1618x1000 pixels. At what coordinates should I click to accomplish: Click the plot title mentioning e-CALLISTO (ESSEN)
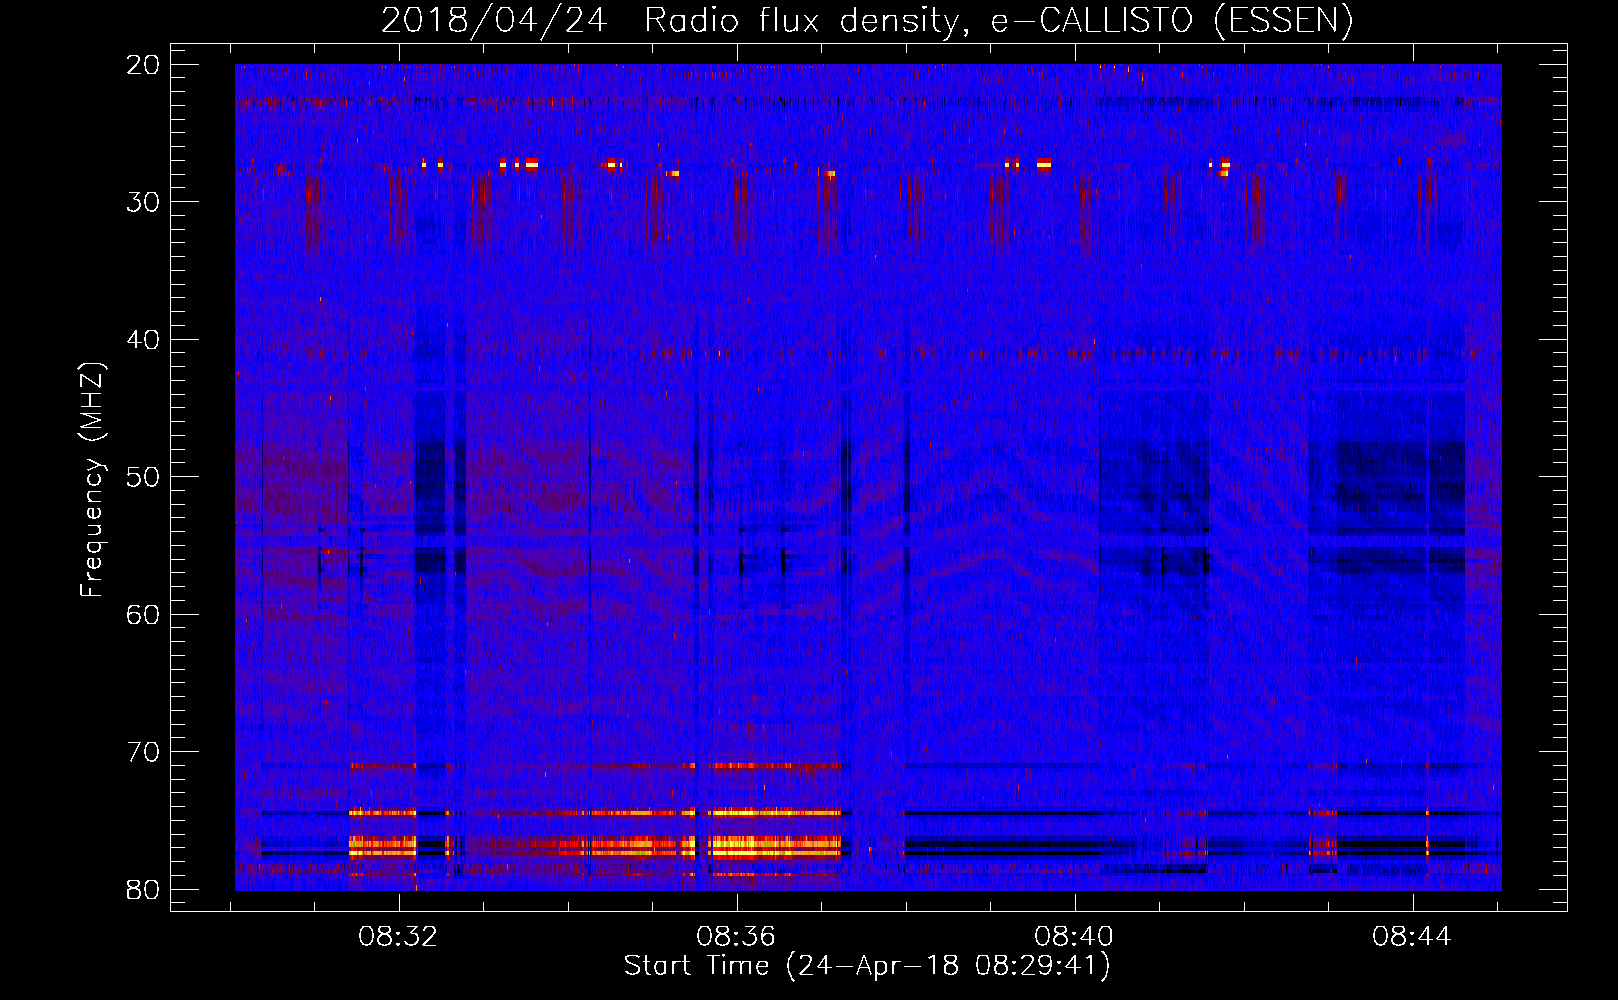click(867, 20)
